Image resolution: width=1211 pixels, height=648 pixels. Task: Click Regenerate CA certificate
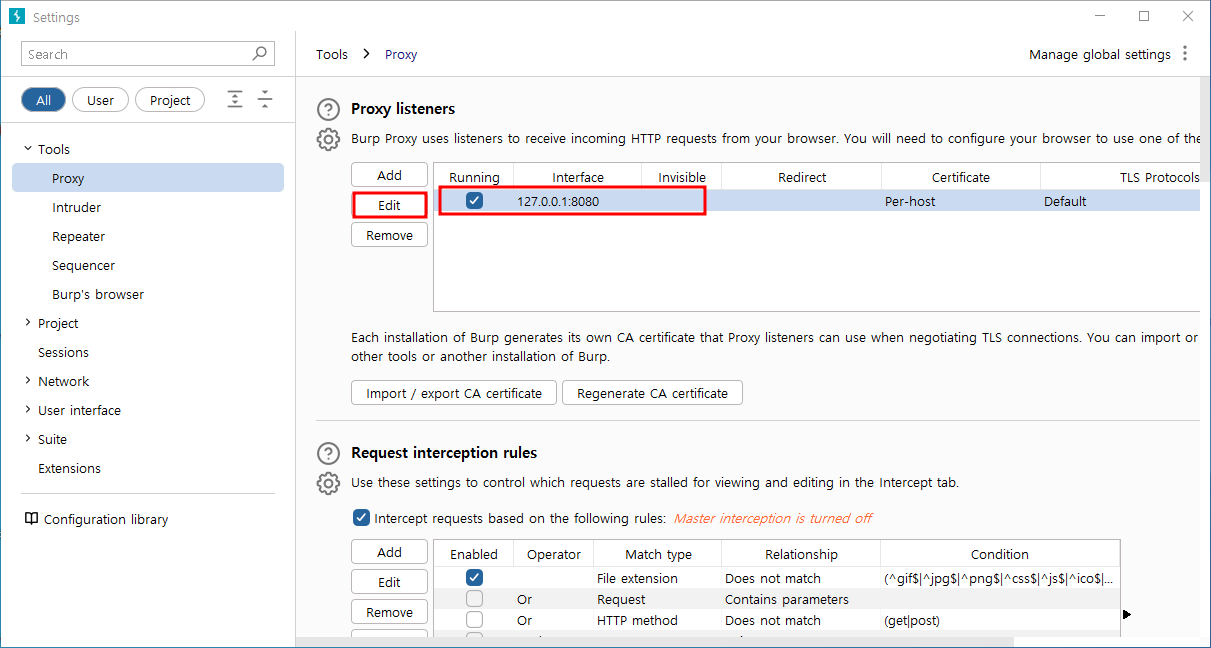(x=652, y=393)
